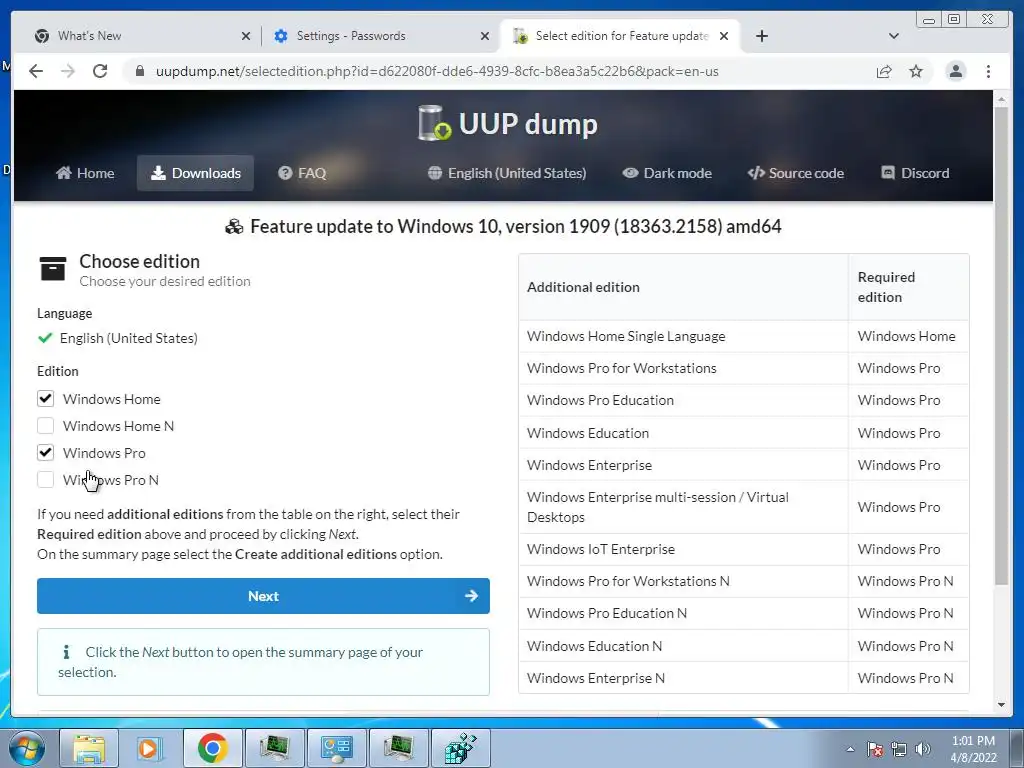
Task: Click the 'Choose edition' heading
Action: coord(140,261)
